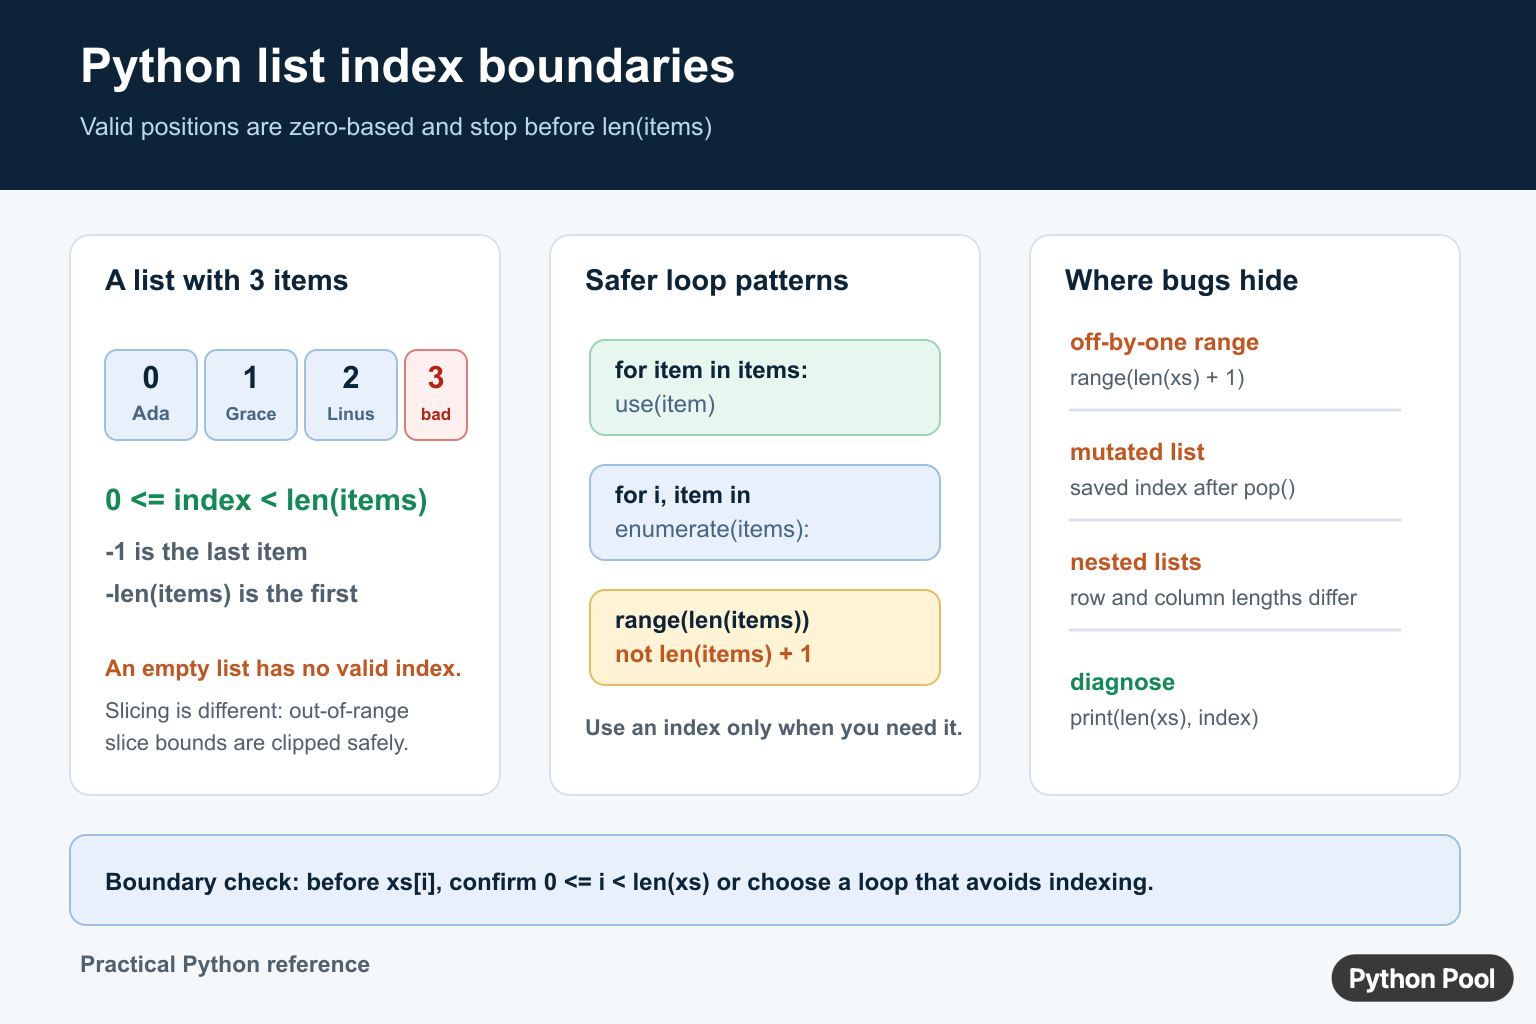
Task: Click yellow 'range(len(items))' code box
Action: click(765, 637)
